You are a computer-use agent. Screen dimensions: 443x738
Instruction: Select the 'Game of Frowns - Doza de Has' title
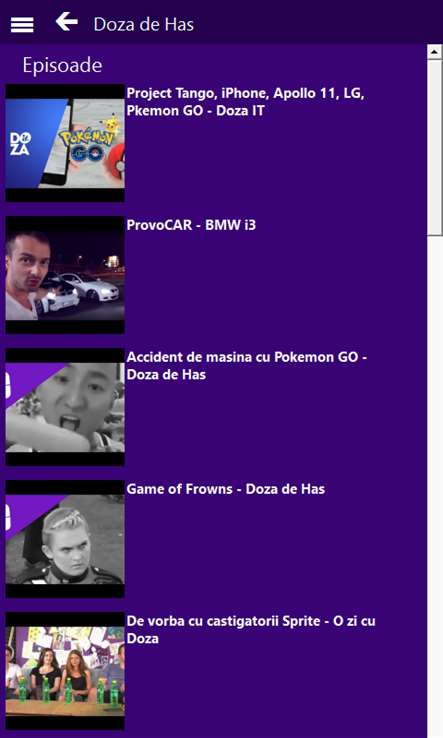(x=226, y=489)
